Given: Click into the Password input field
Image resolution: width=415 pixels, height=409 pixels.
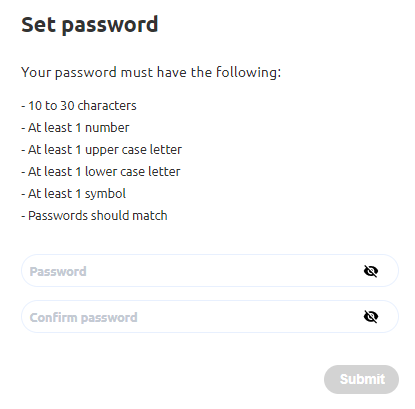Looking at the screenshot, I should pyautogui.click(x=210, y=271).
